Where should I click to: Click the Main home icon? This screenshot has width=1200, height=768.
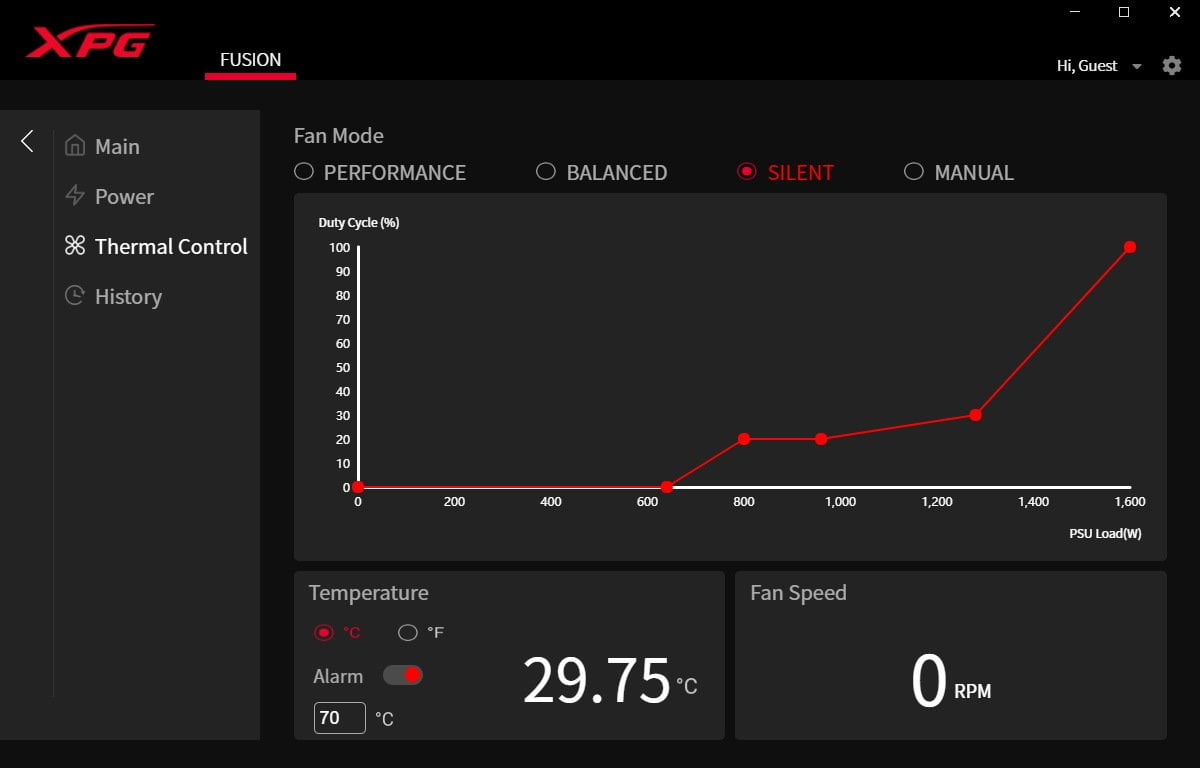(74, 146)
